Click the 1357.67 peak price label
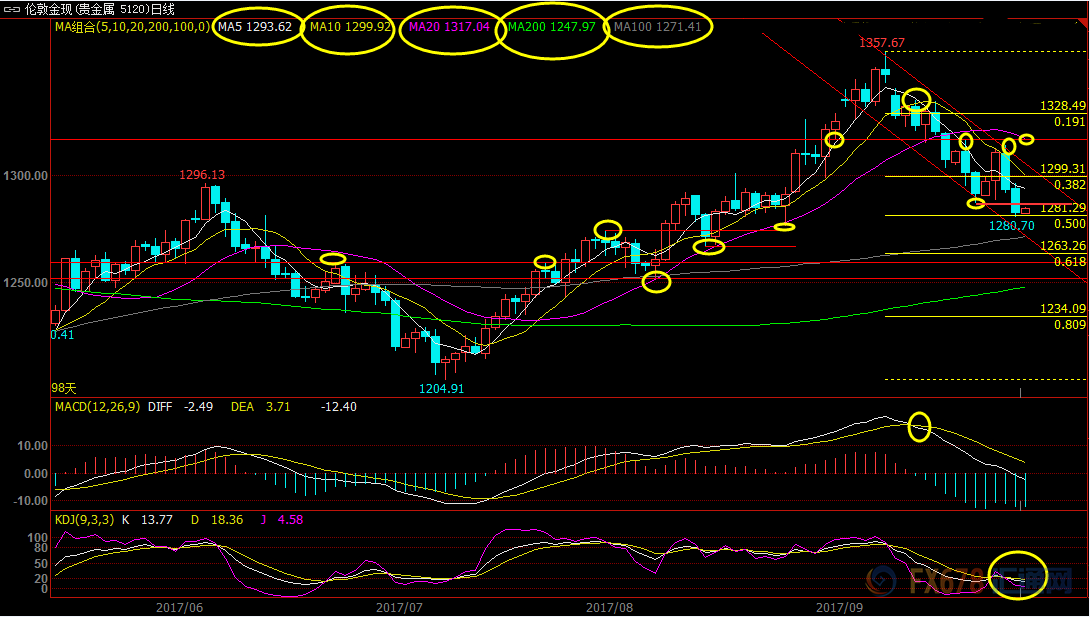This screenshot has width=1090, height=617. (x=881, y=43)
